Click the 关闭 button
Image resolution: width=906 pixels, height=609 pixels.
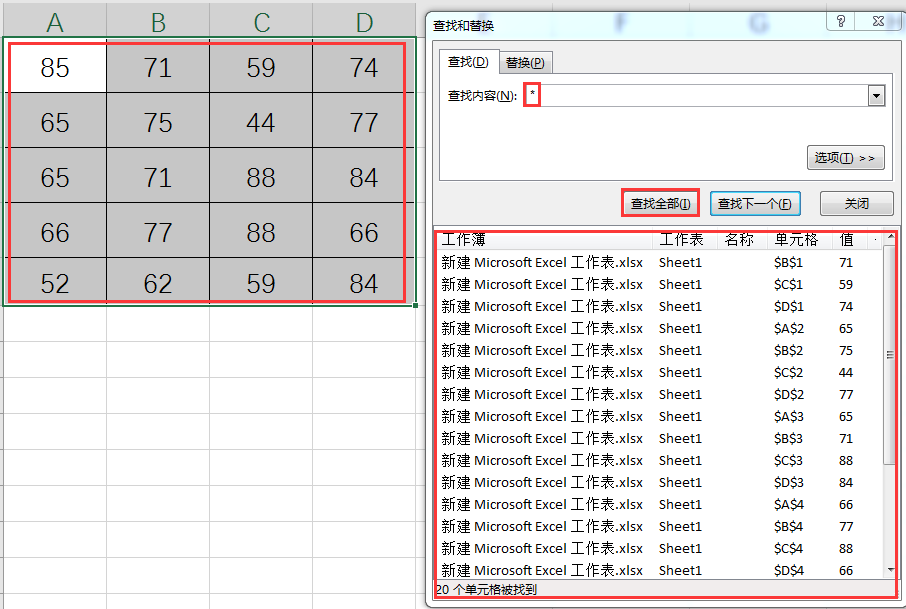856,203
